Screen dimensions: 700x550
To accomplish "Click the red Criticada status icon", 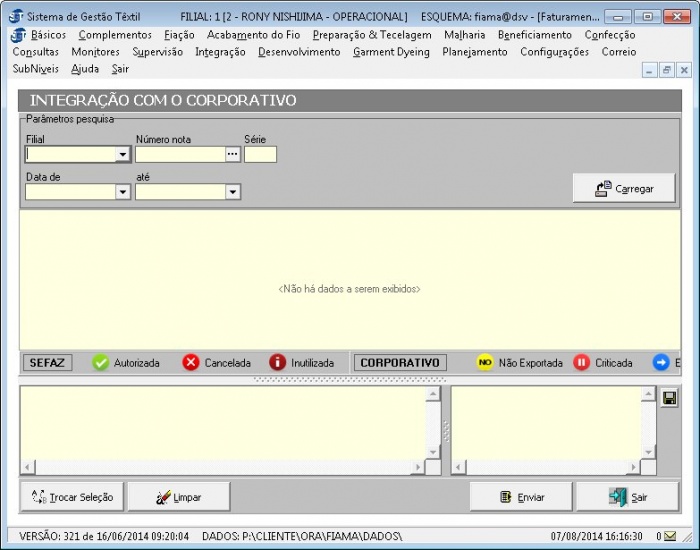I will tap(582, 363).
